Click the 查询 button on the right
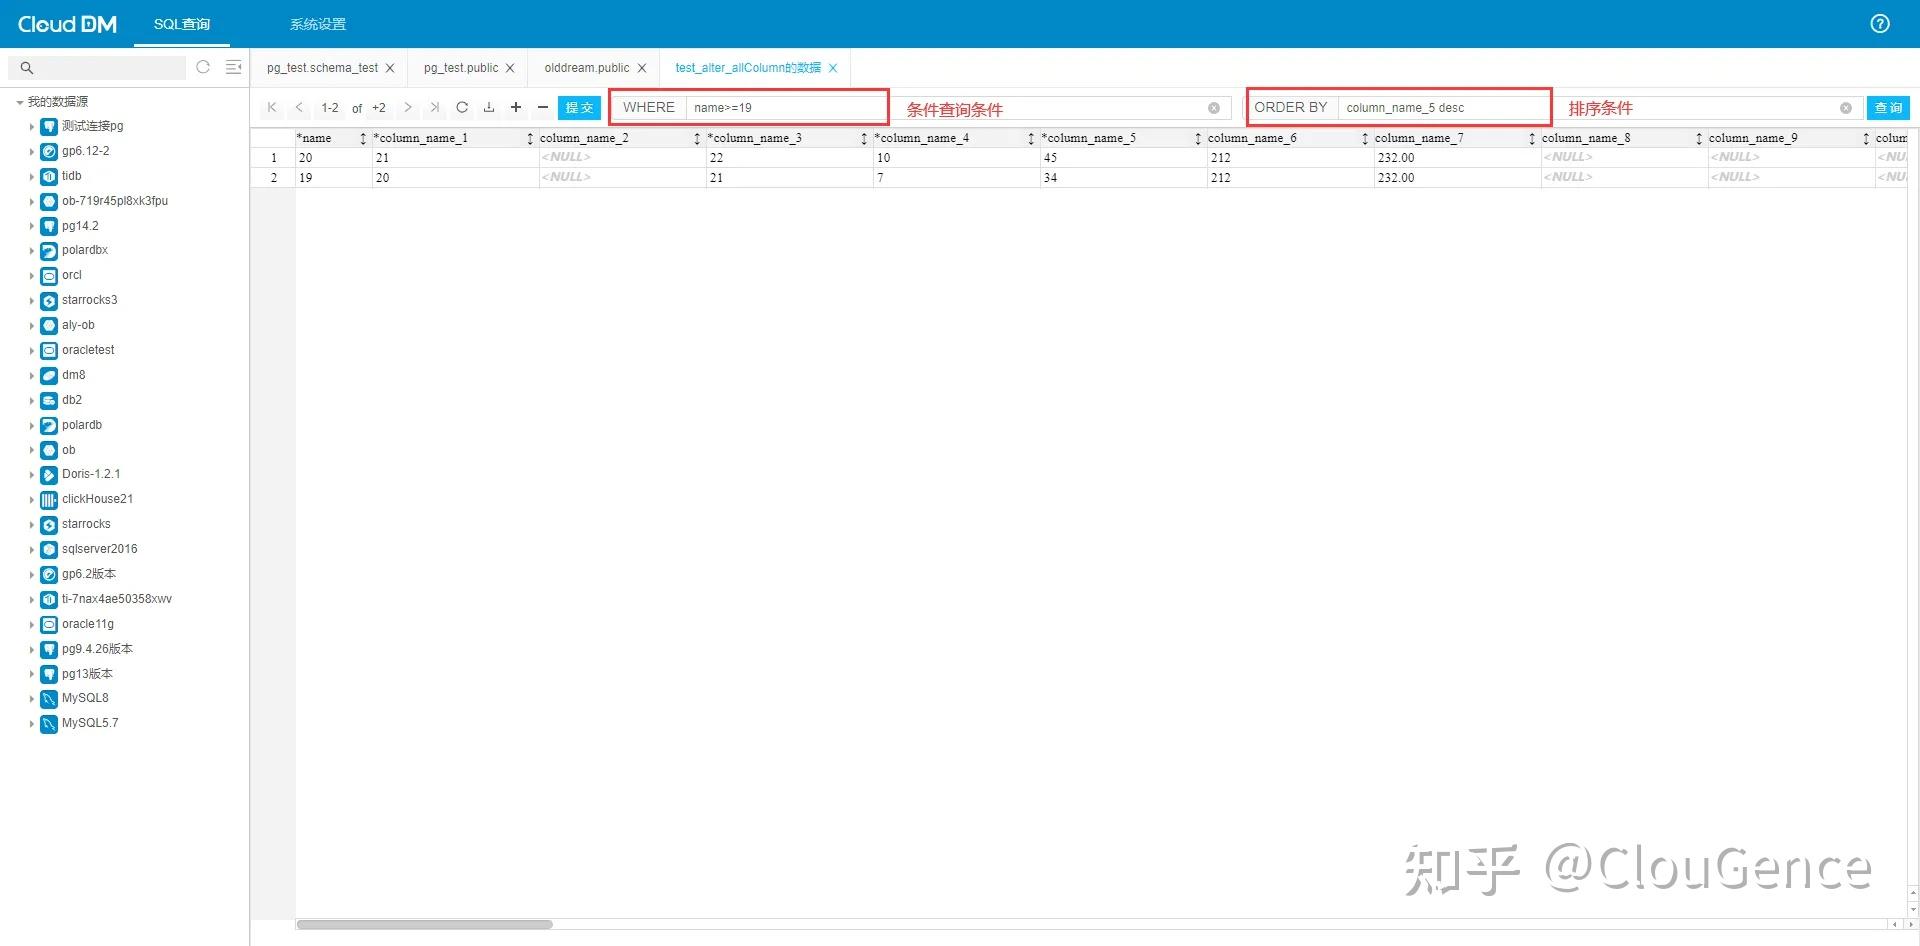 click(1890, 107)
